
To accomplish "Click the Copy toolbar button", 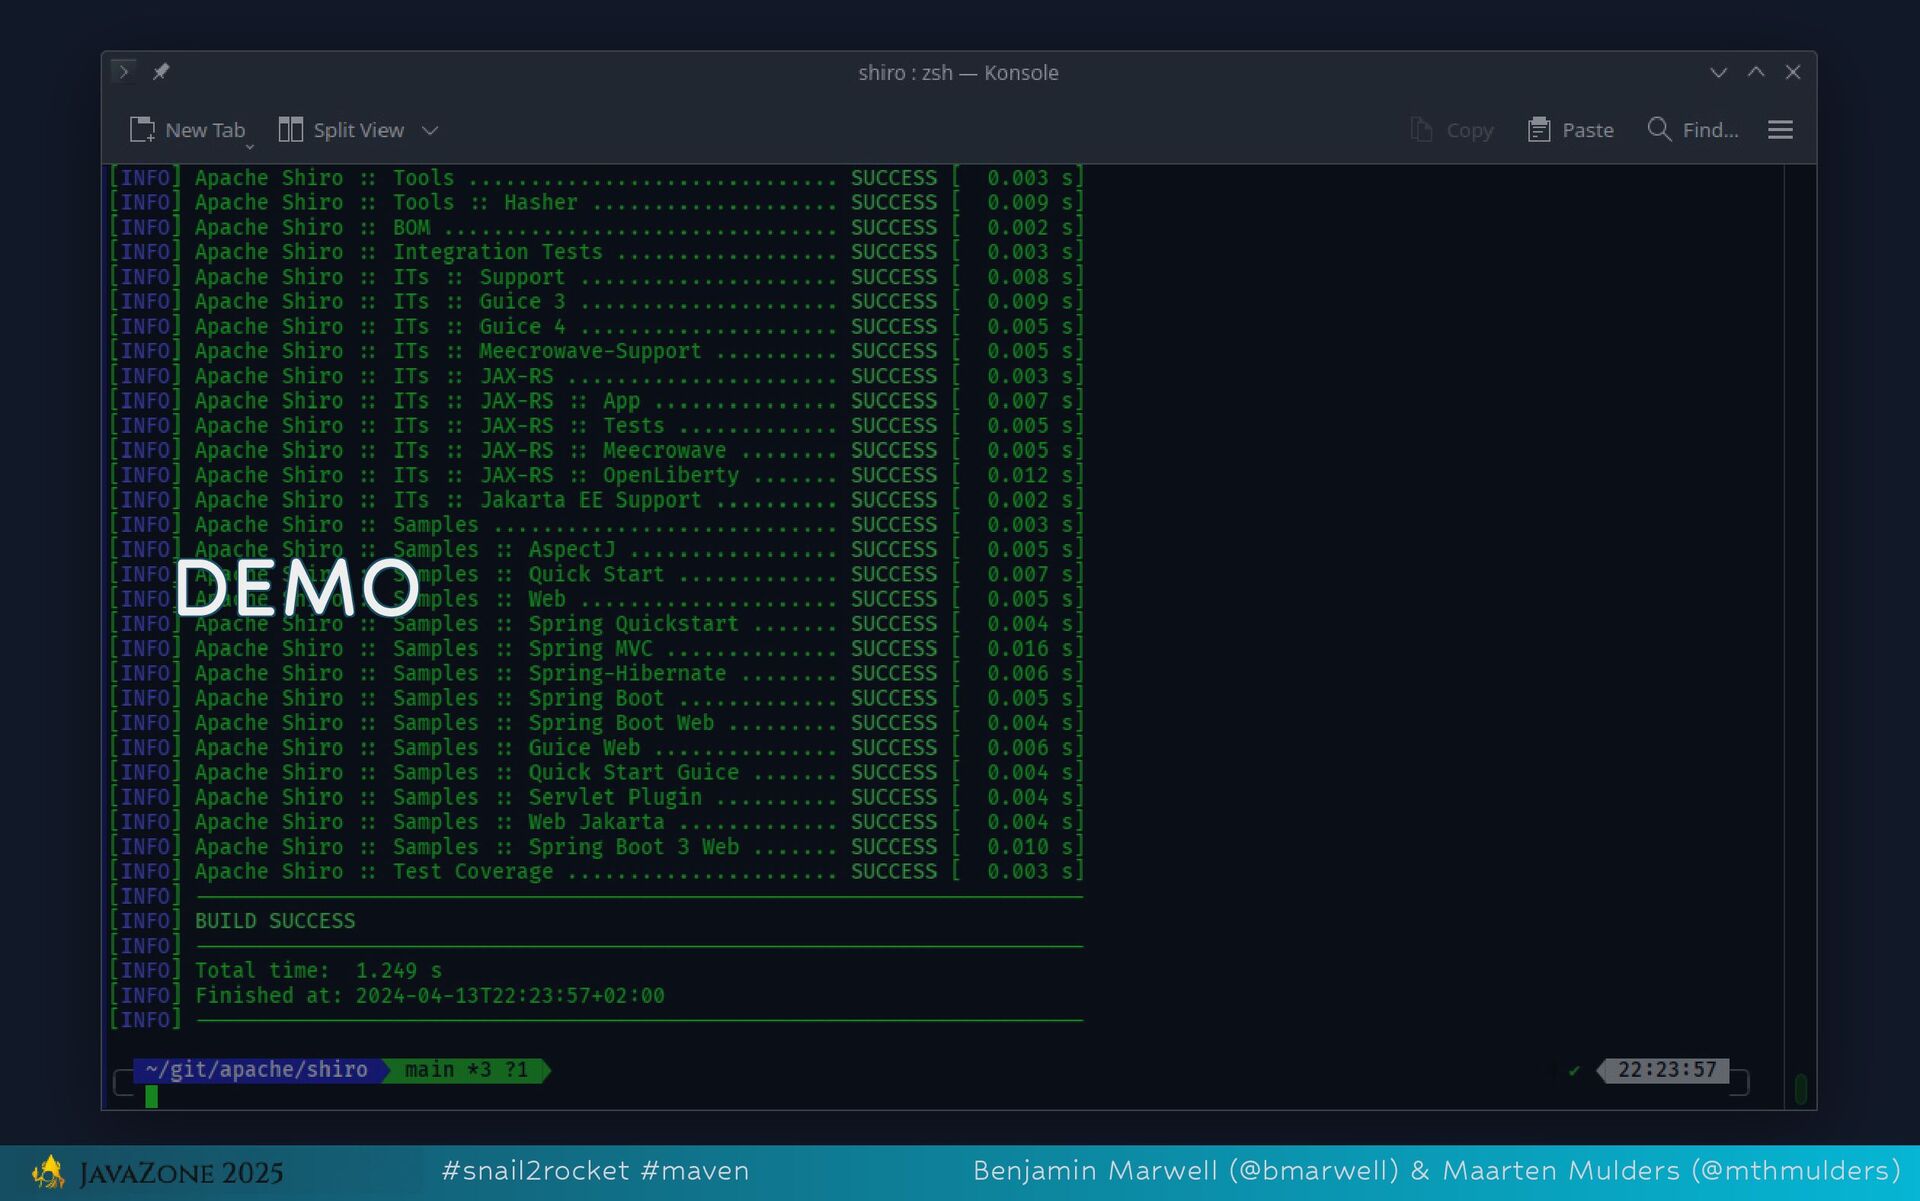I will click(1451, 130).
